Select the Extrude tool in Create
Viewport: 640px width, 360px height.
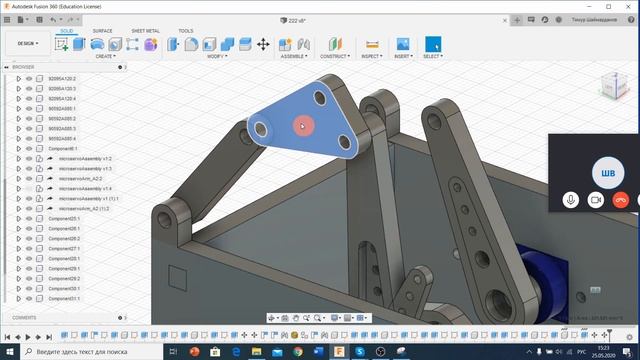pos(79,44)
